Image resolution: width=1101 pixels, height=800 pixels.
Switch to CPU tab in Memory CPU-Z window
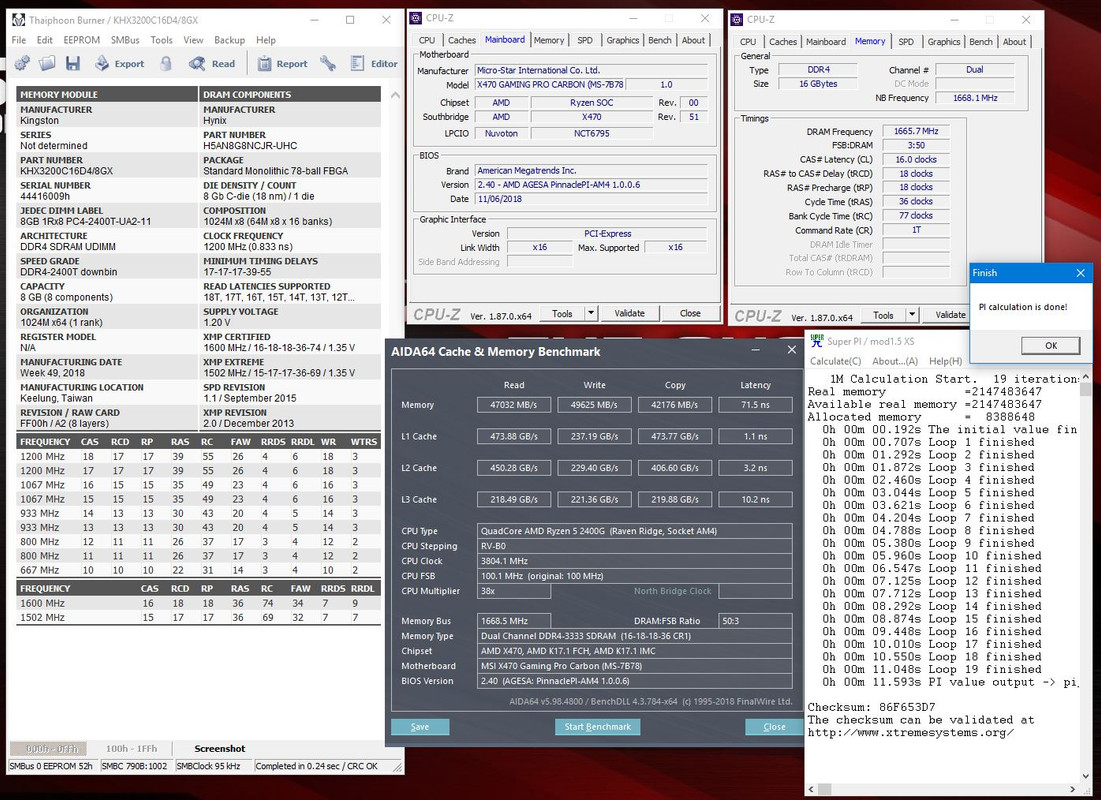pyautogui.click(x=749, y=42)
